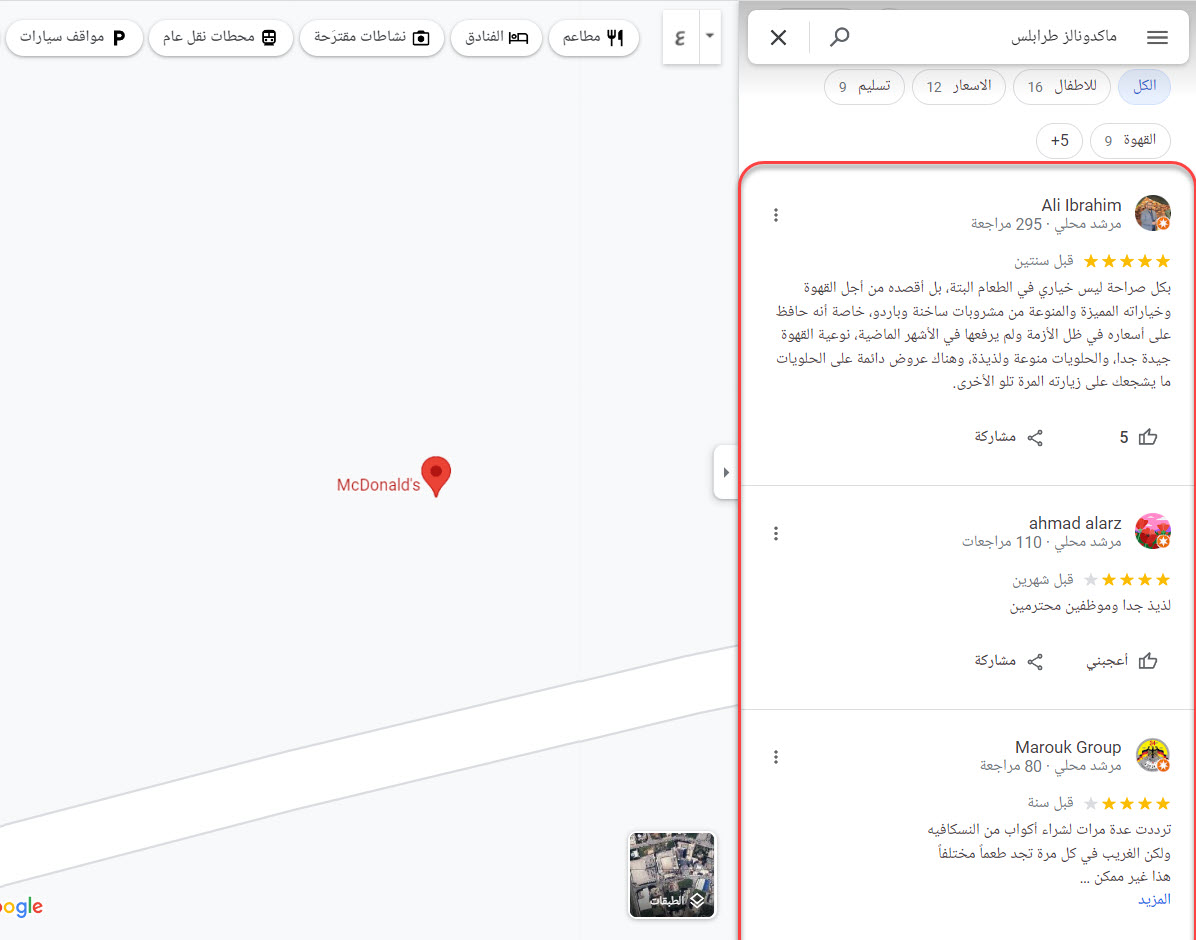Expand more review topics with +5 chip
The height and width of the screenshot is (940, 1196).
1059,141
